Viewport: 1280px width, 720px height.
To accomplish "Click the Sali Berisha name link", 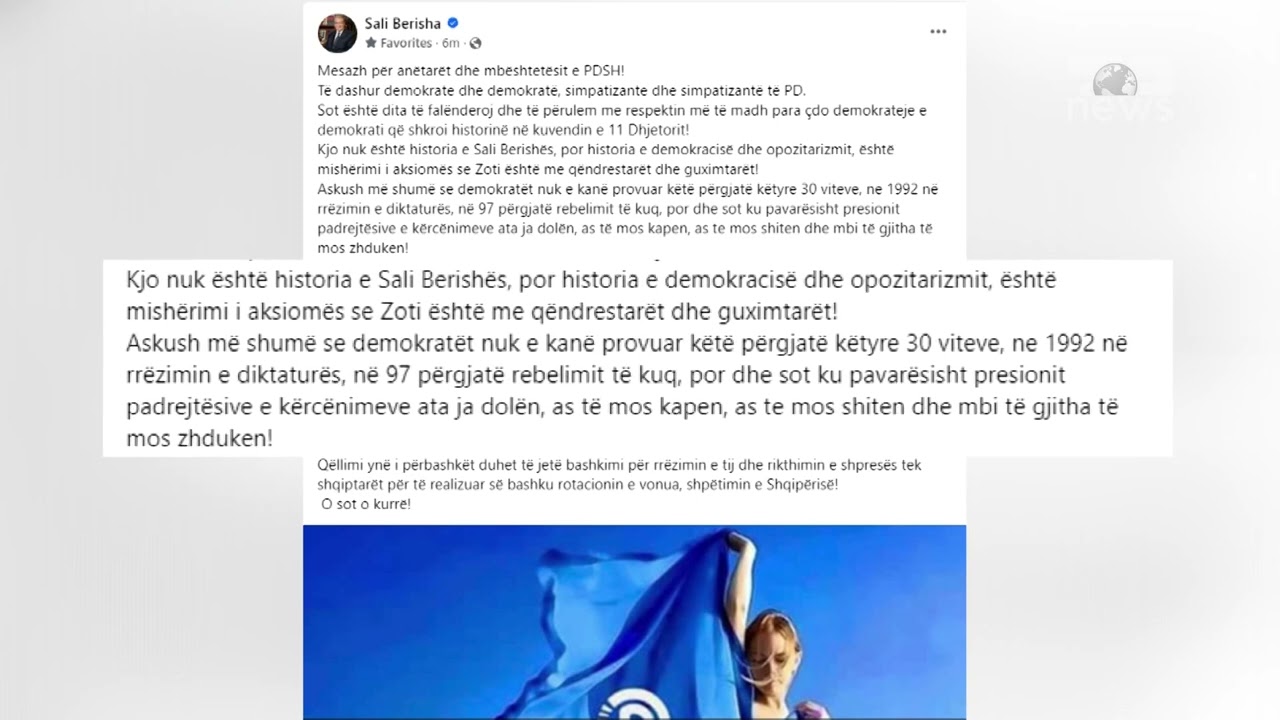I will [403, 23].
